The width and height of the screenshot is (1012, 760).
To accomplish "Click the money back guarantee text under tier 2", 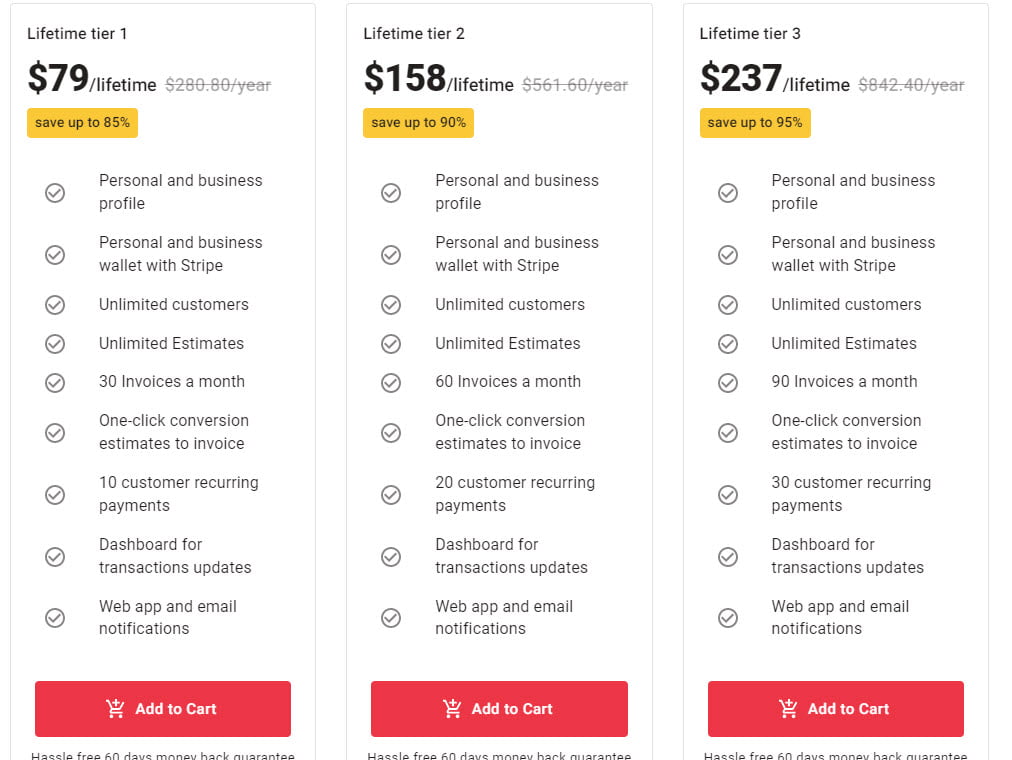I will coord(499,756).
